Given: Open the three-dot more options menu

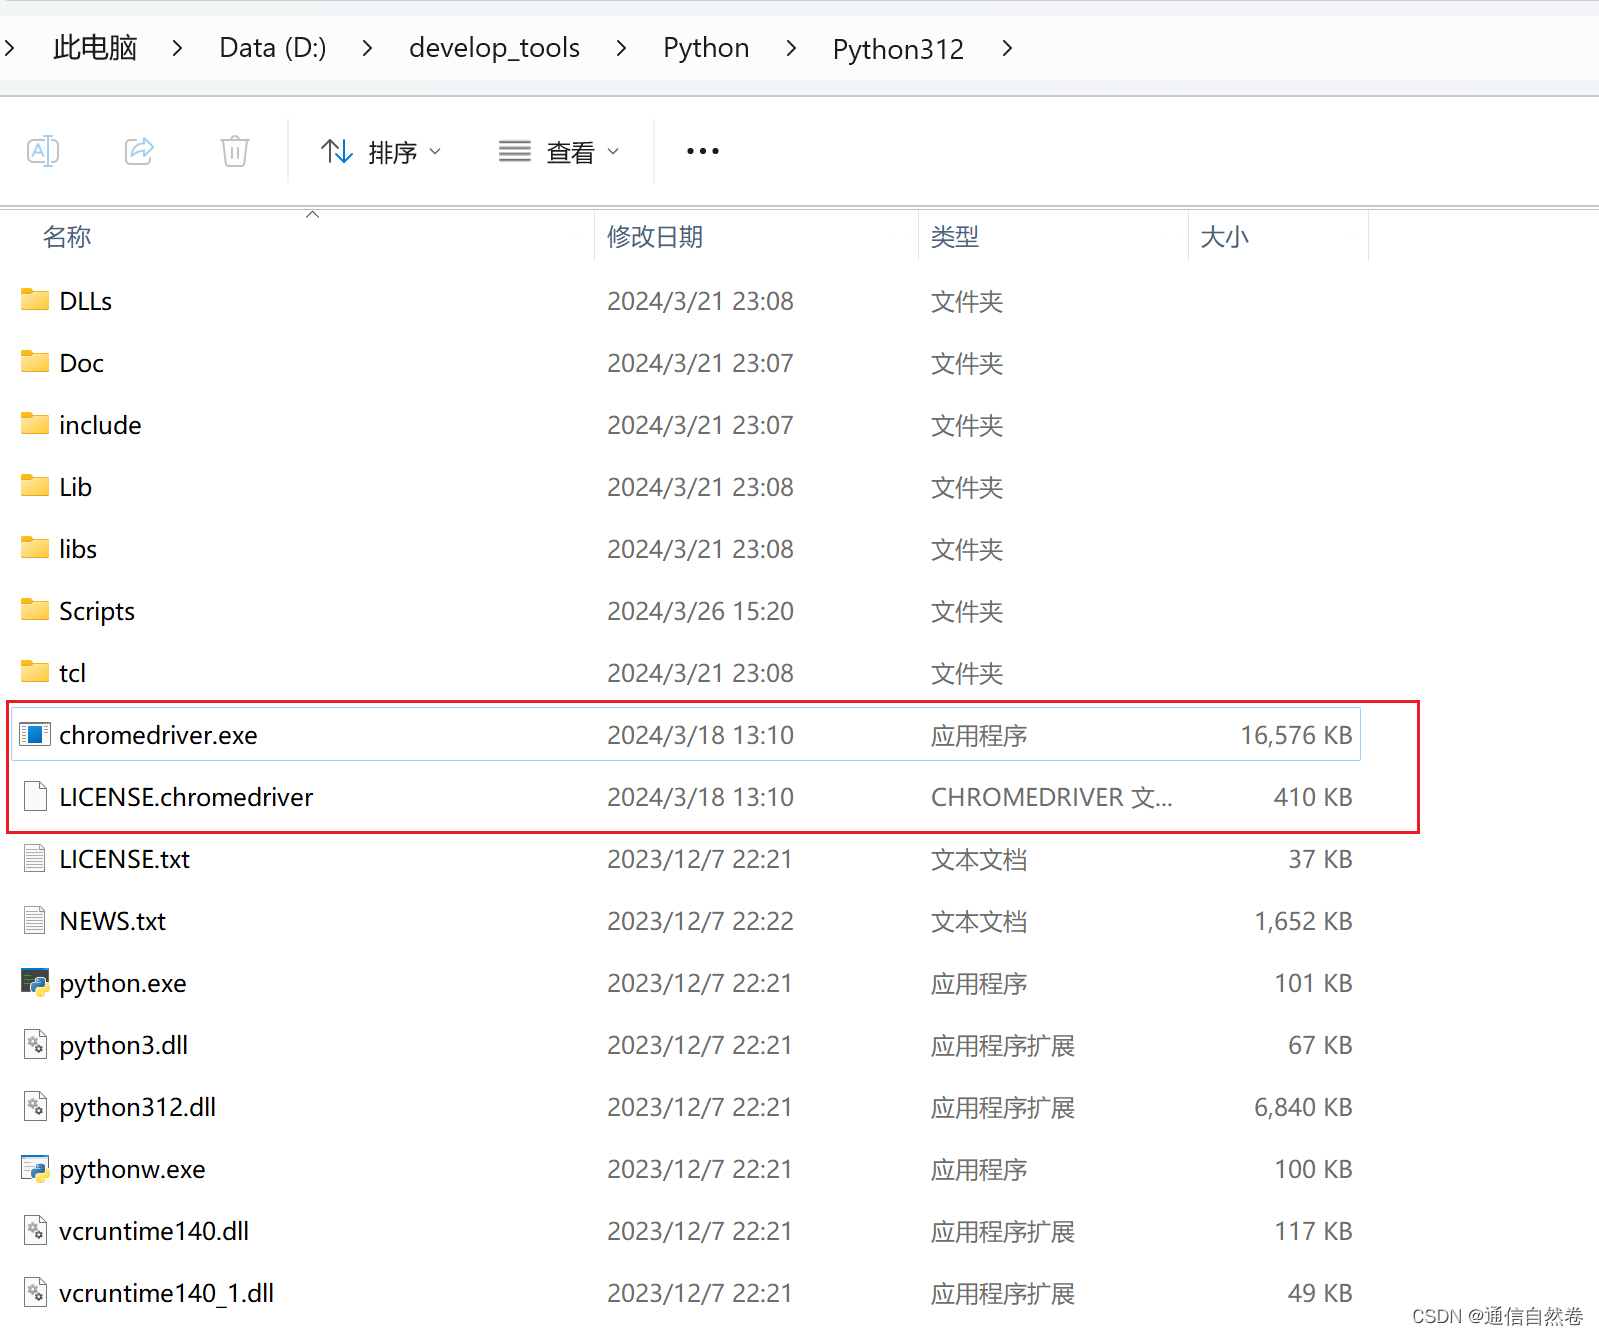Looking at the screenshot, I should point(703,151).
